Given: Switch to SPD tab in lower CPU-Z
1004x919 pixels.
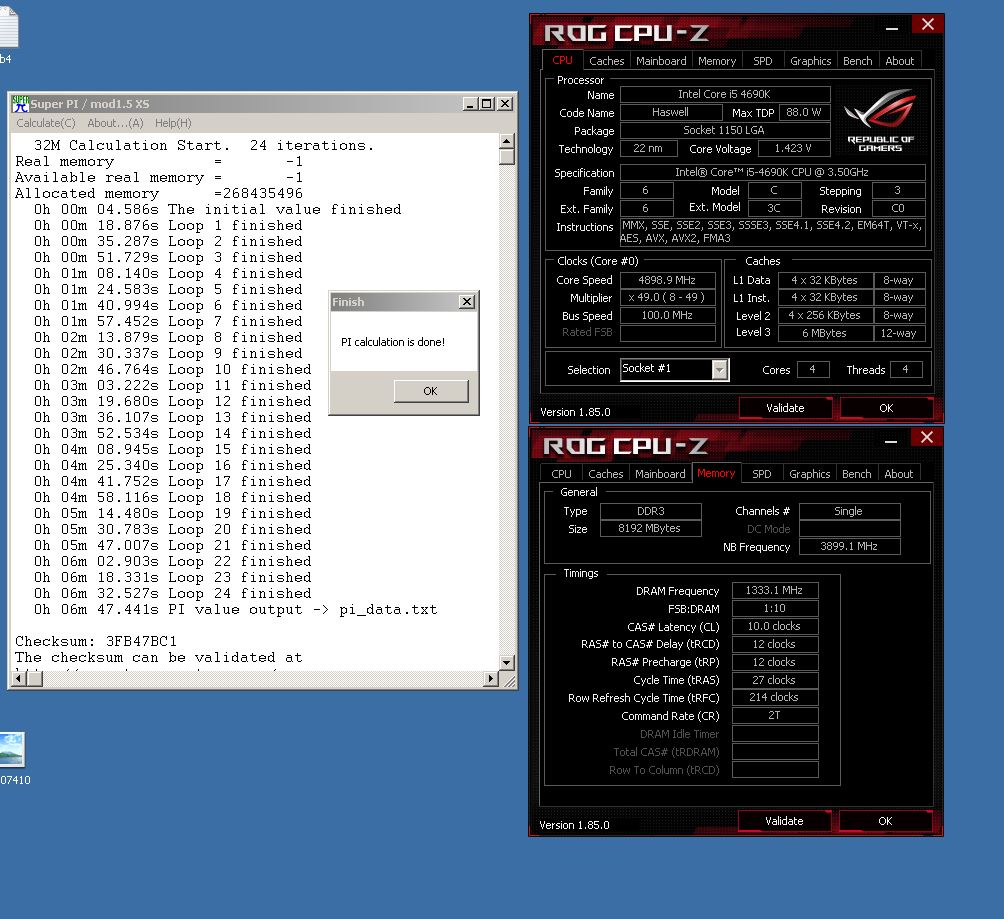Looking at the screenshot, I should click(x=762, y=474).
